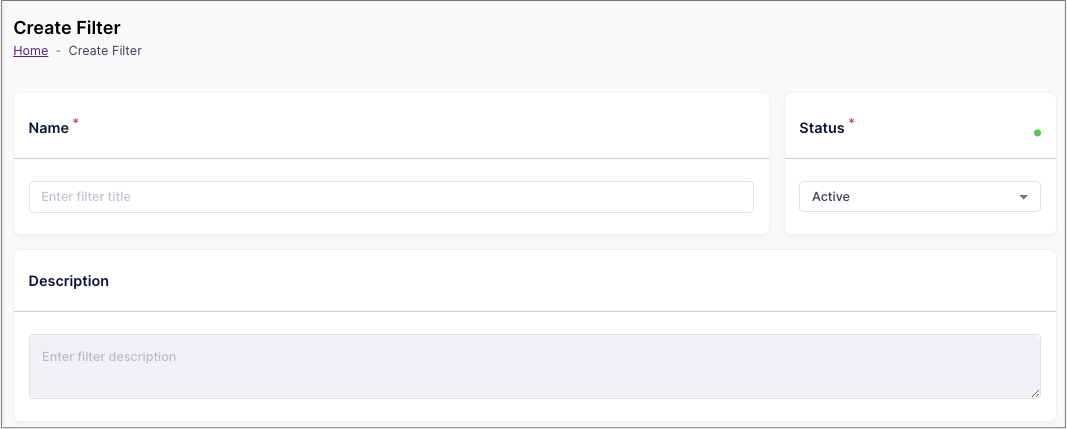Click the green status indicator dot
This screenshot has height=429, width=1067.
point(1037,133)
